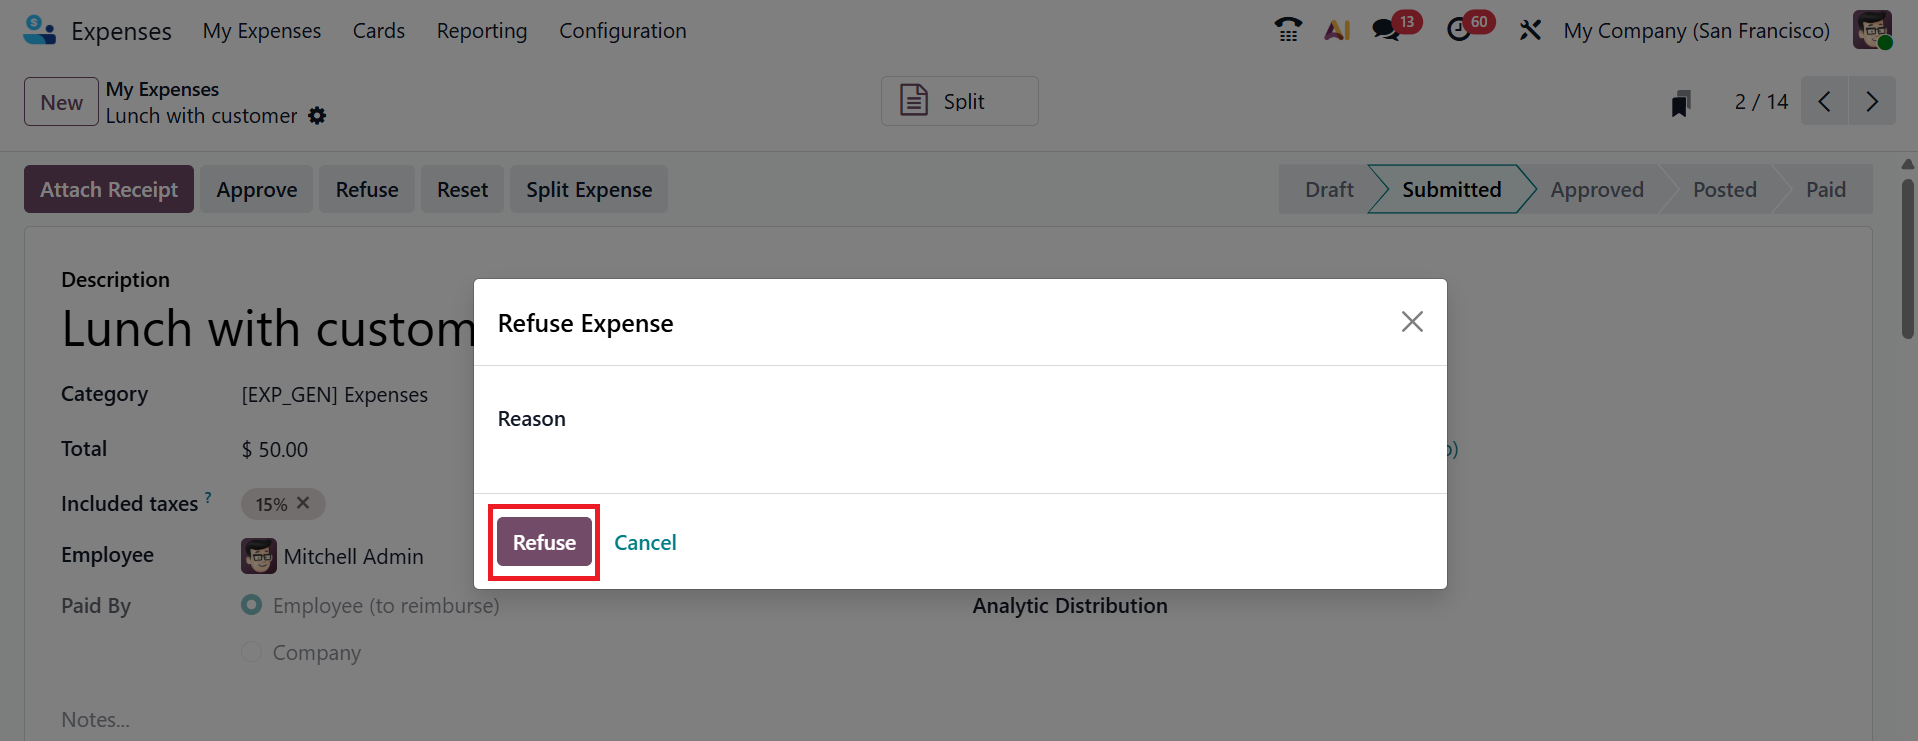Click the Cancel link in the dialog
Screen dimensions: 1918x741
pyautogui.click(x=645, y=542)
